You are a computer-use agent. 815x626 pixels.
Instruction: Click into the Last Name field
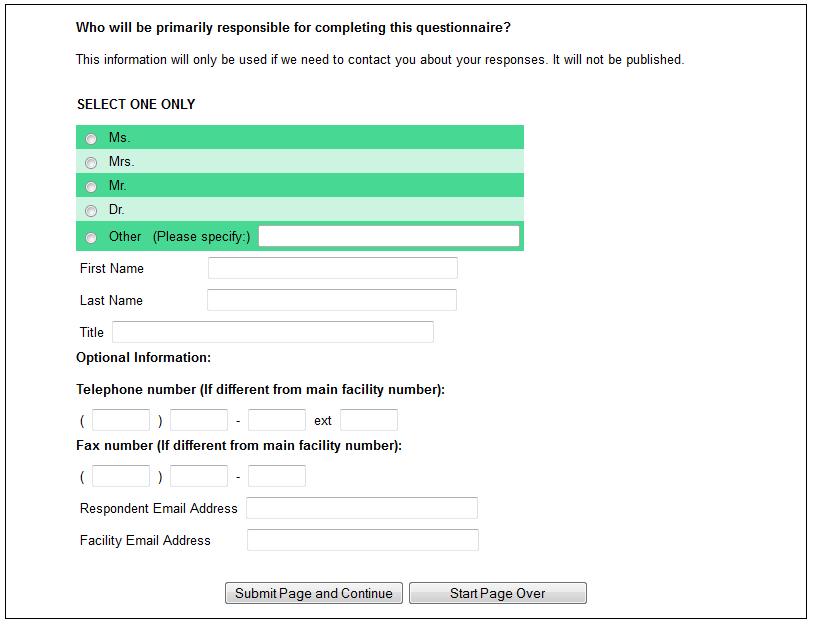(x=331, y=300)
